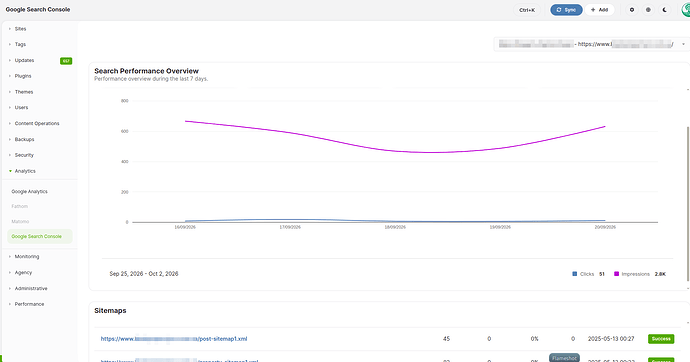Expand the Plugins menu

23,76
